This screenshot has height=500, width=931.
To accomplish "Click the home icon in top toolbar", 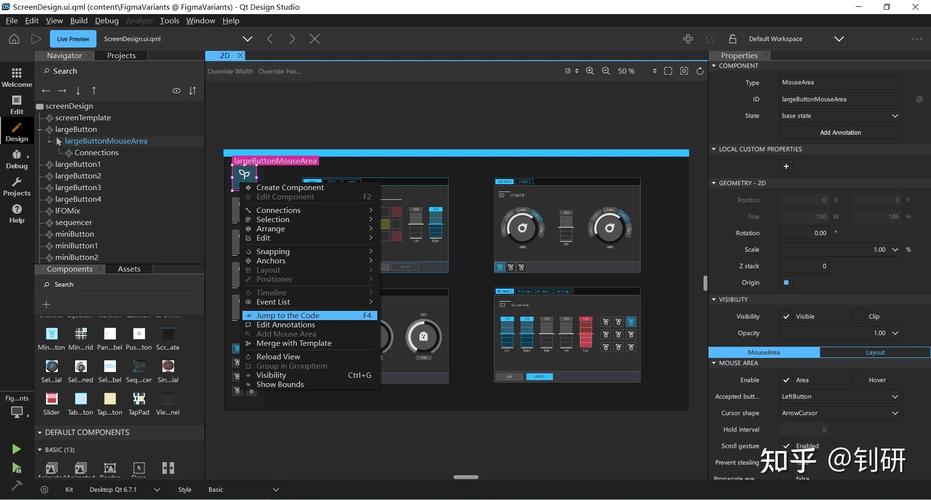I will tap(14, 39).
